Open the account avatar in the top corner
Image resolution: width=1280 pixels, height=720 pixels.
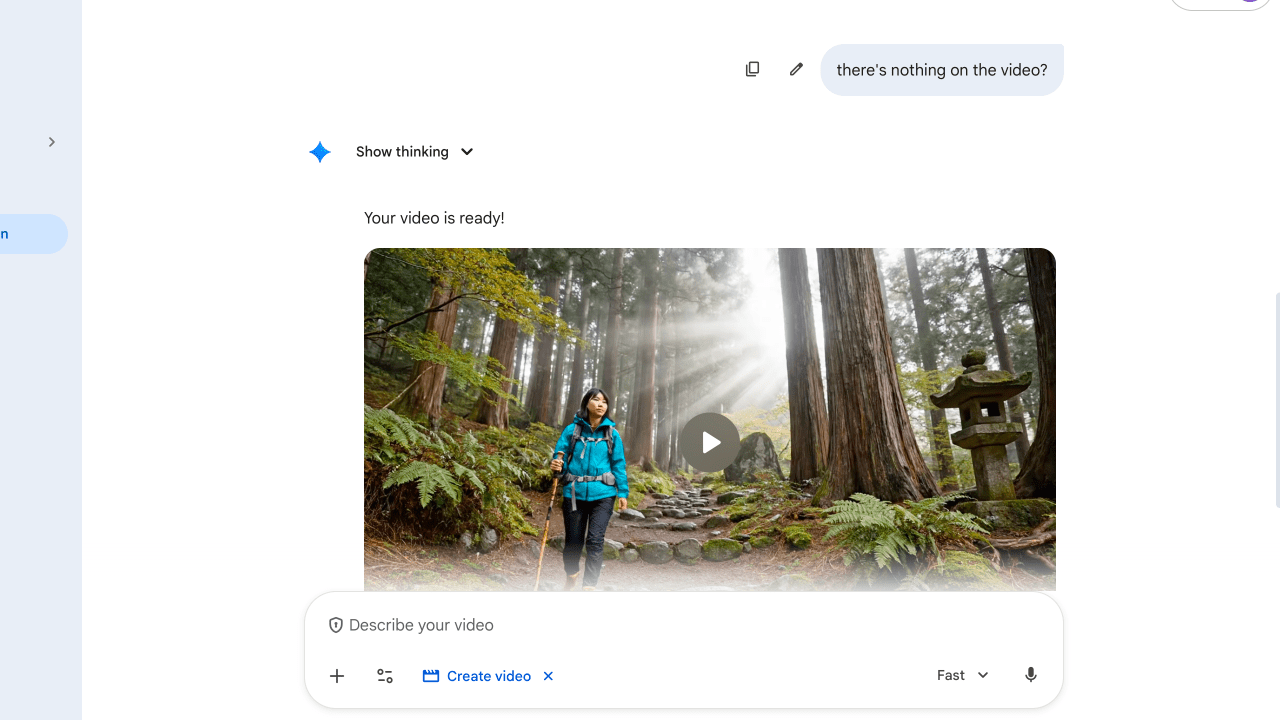(1248, 3)
